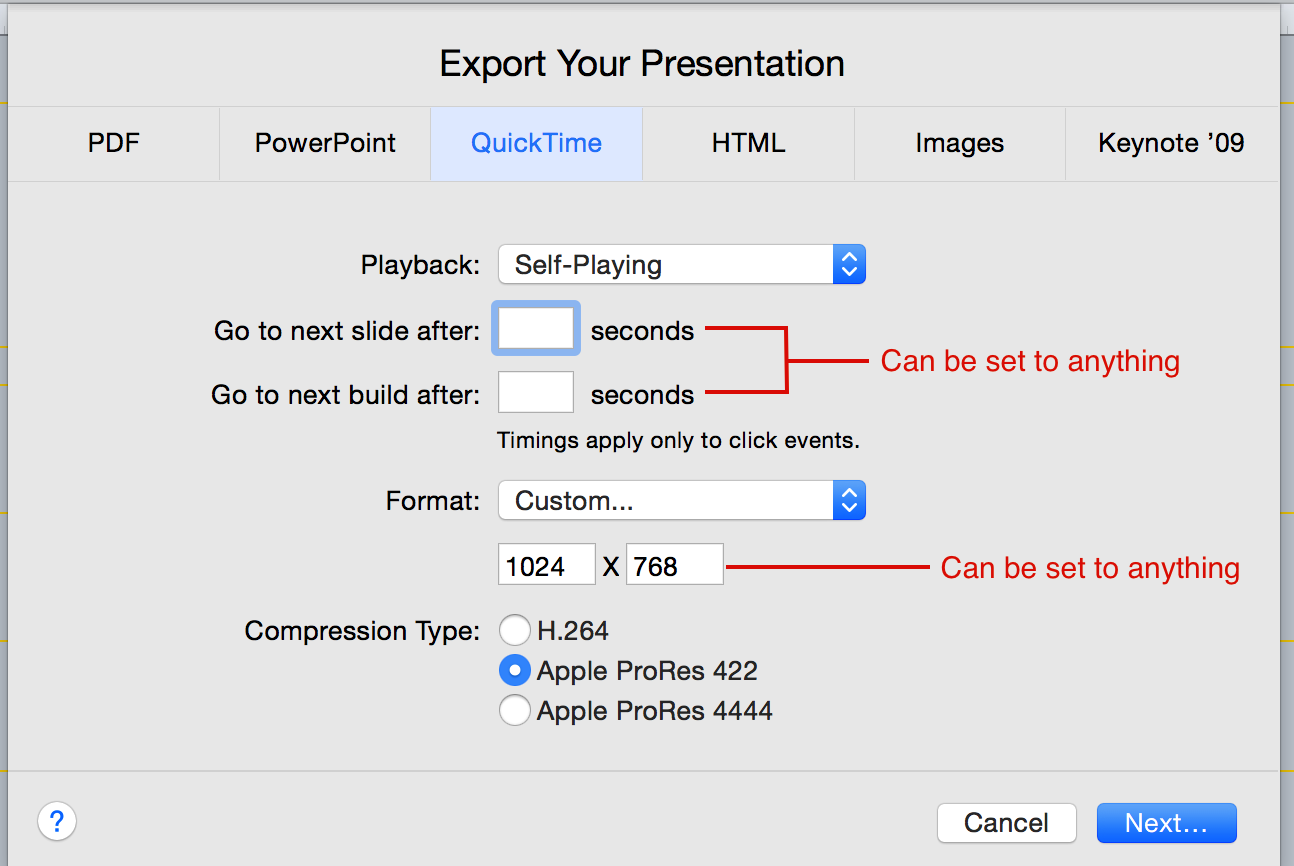Click the width field showing 1024
This screenshot has height=866, width=1294.
547,565
